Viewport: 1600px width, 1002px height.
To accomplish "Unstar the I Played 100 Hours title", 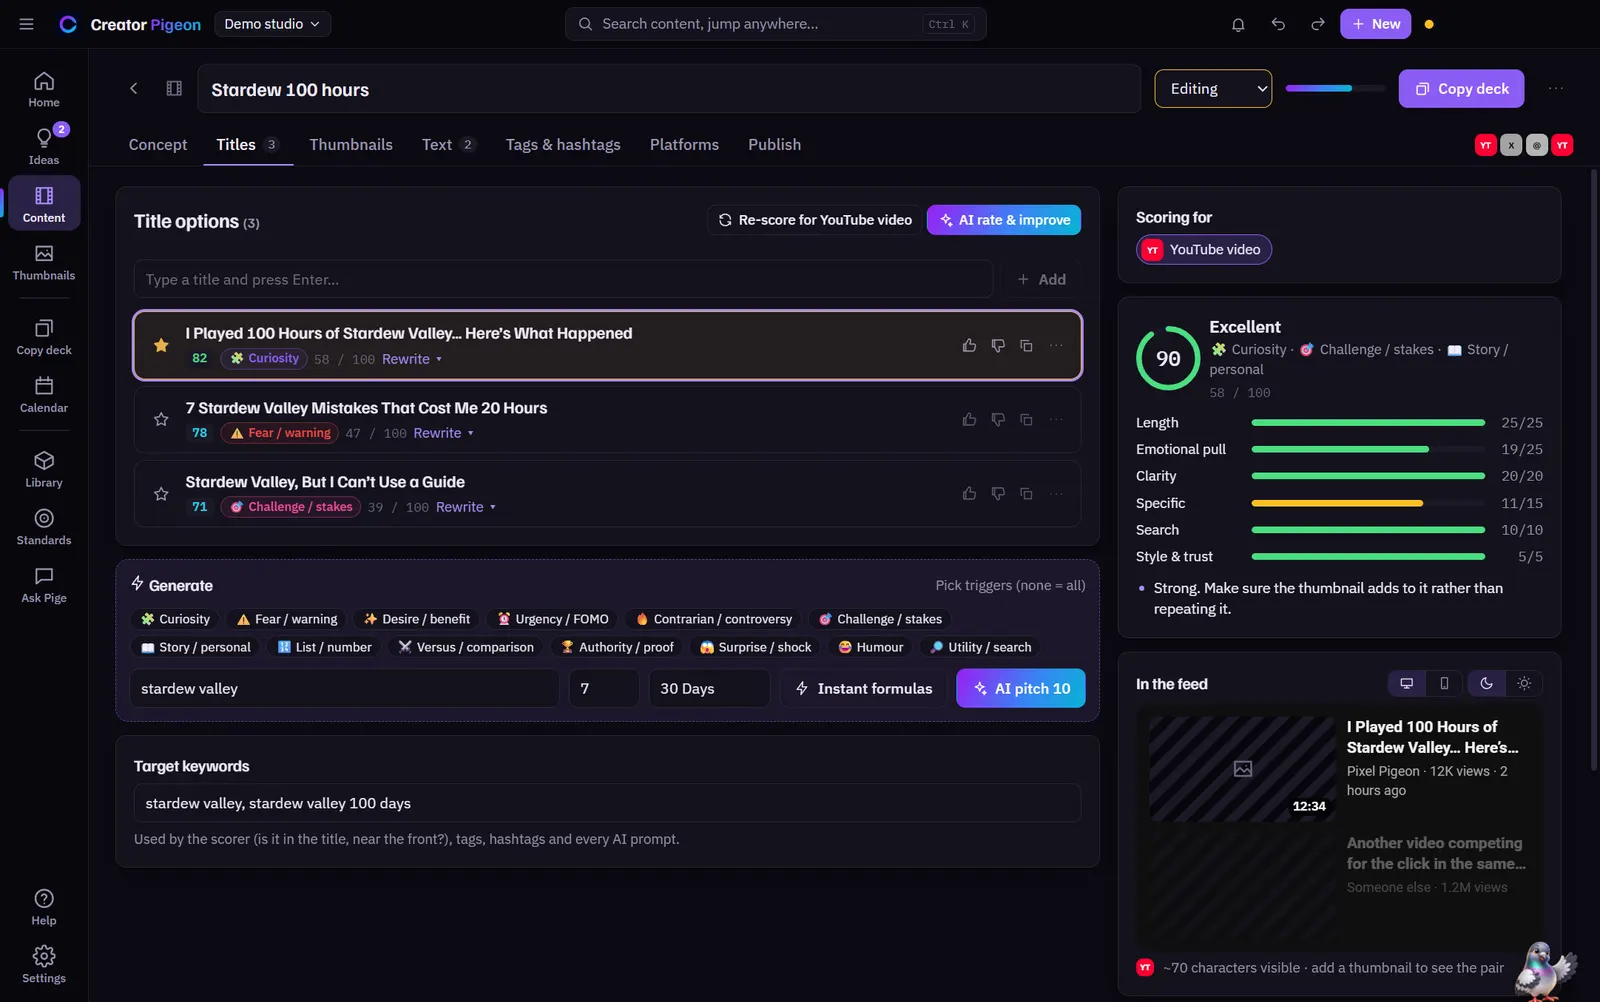I will (x=161, y=346).
